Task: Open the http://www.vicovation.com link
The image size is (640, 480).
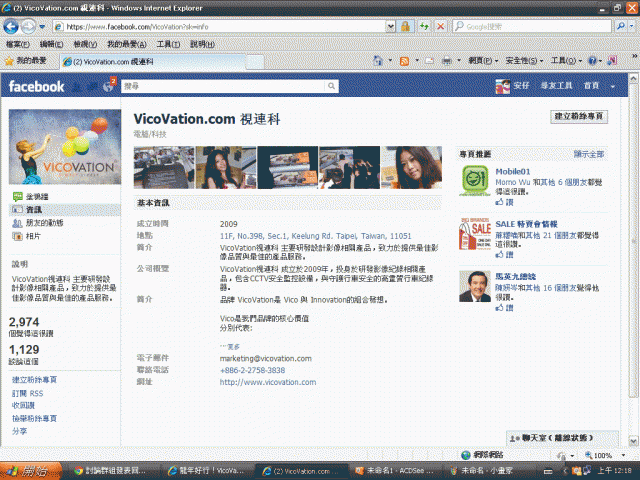Action: (268, 382)
